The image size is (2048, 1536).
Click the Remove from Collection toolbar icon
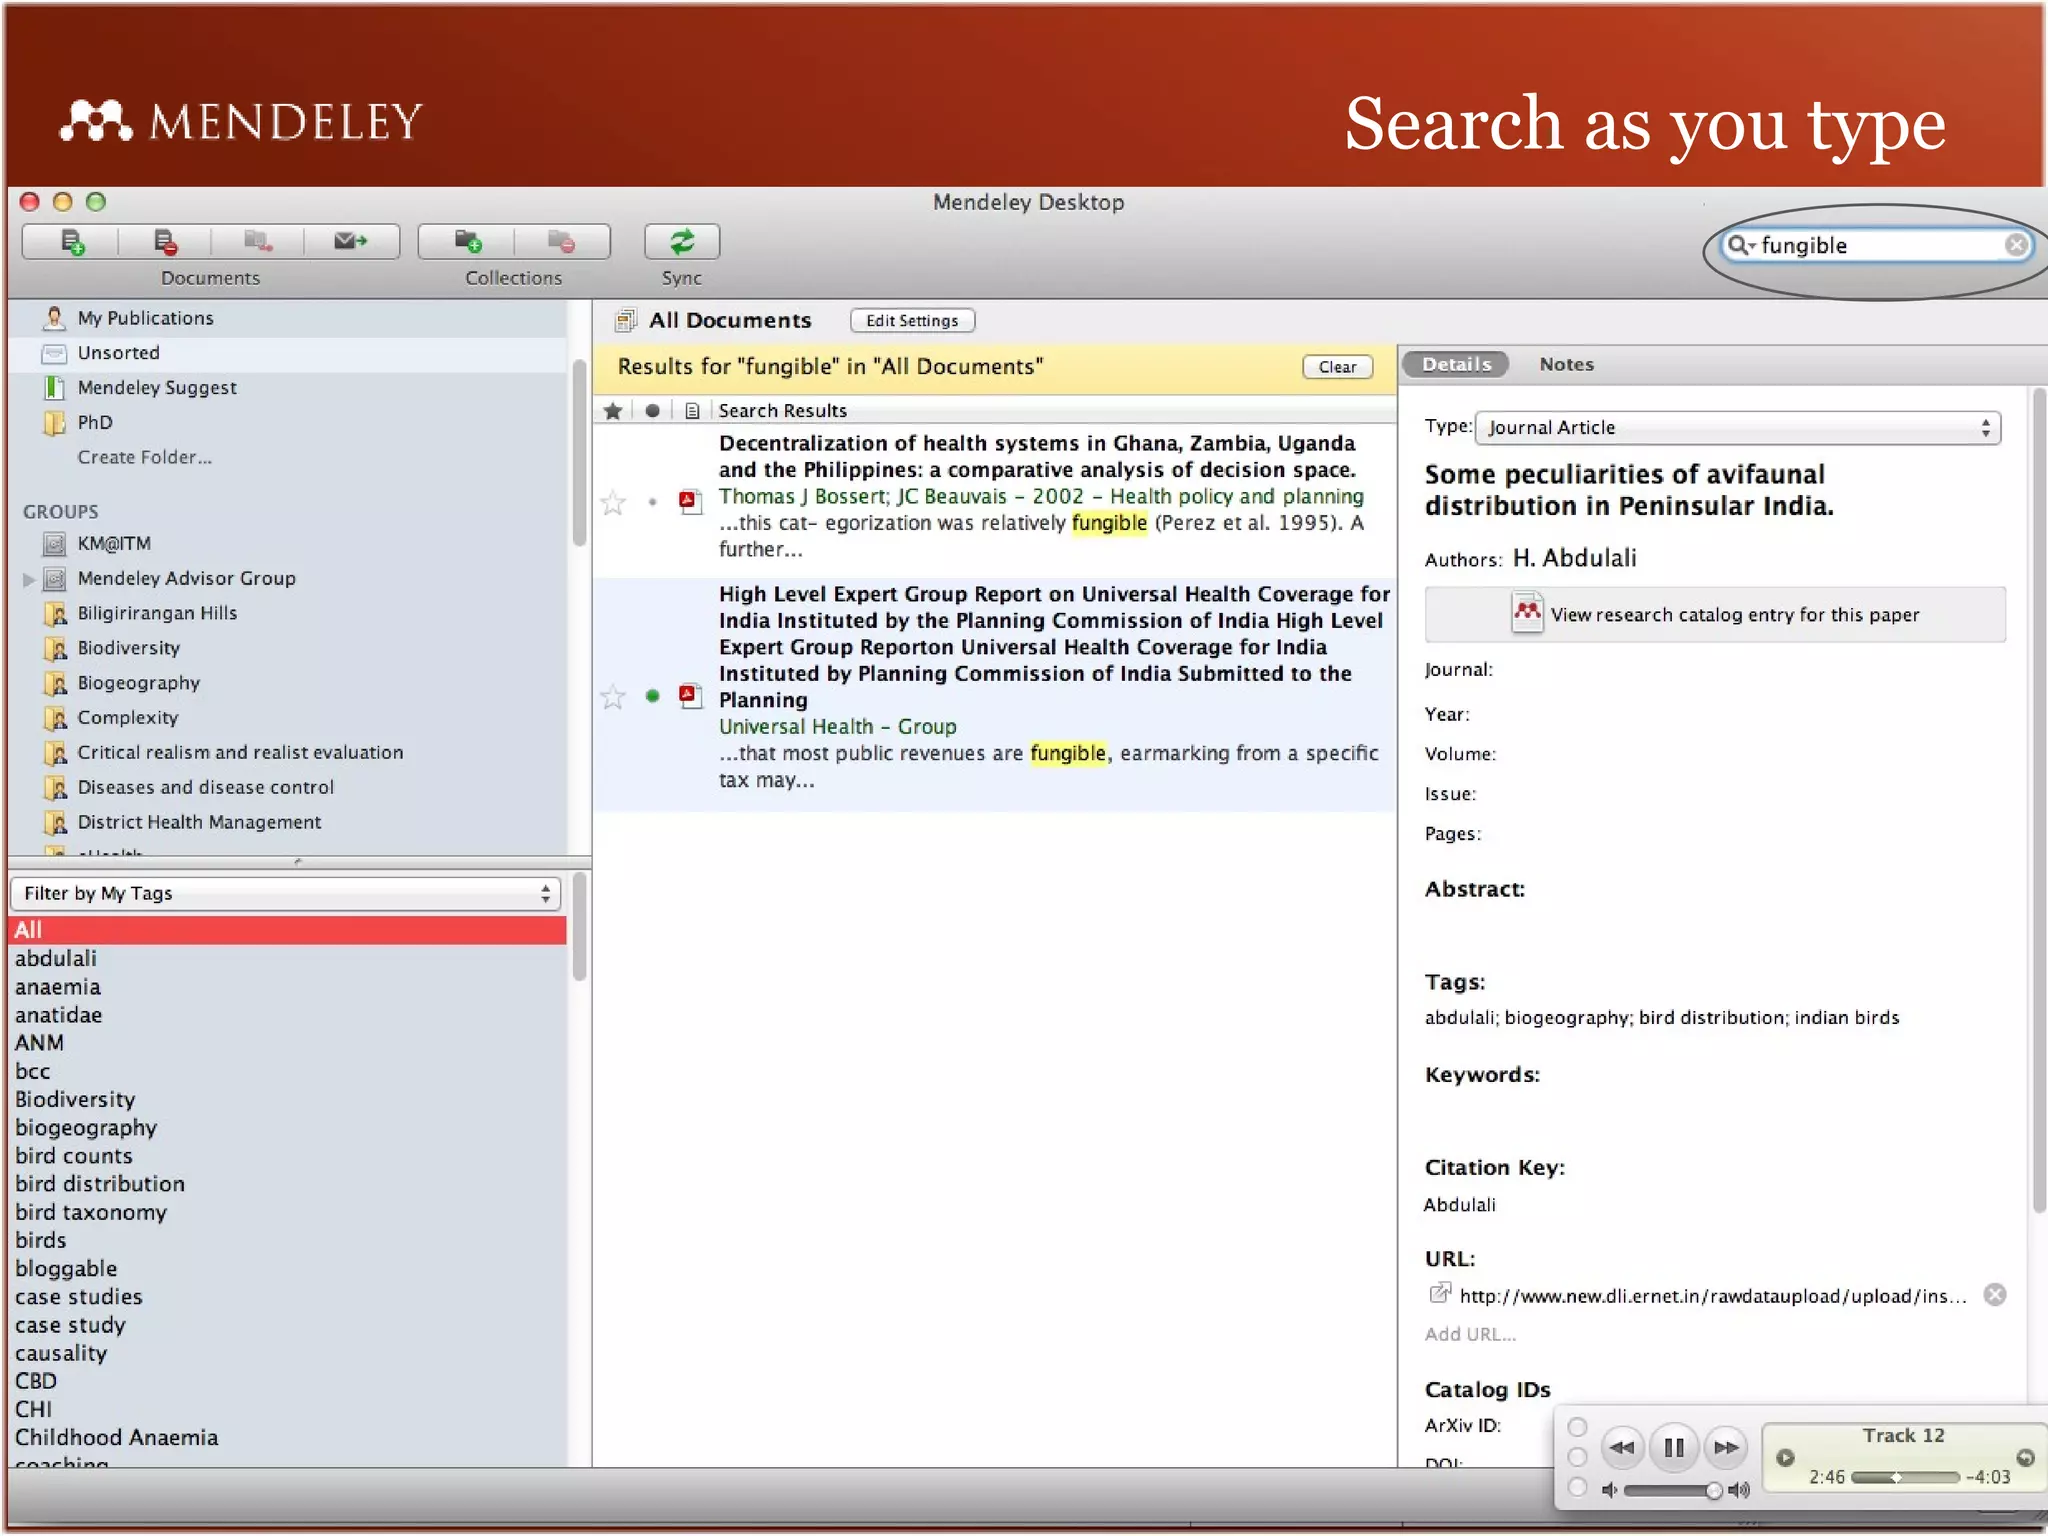coord(257,242)
